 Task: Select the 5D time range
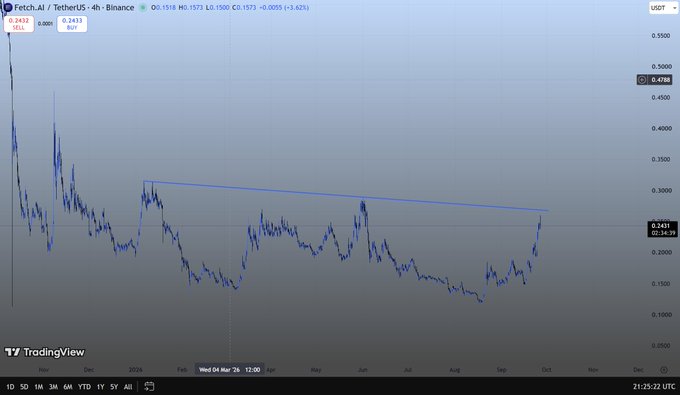click(x=24, y=387)
